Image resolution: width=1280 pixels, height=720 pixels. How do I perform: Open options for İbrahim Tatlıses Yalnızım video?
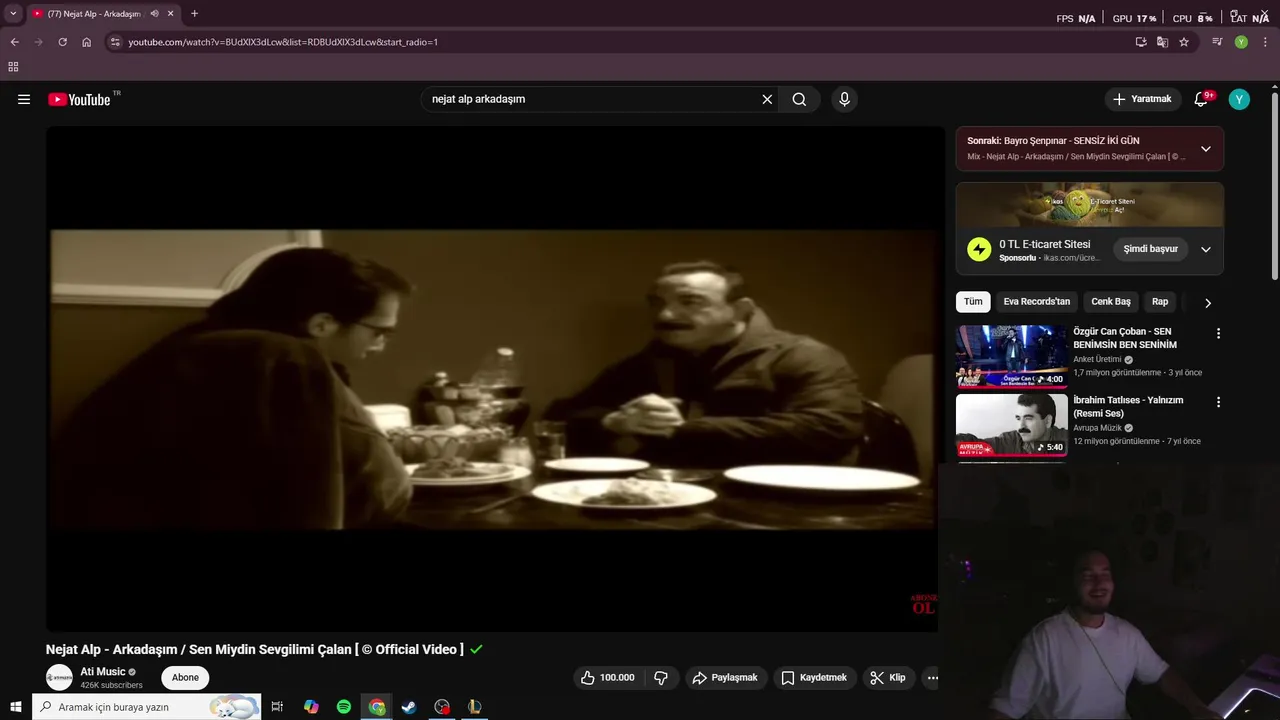(x=1218, y=402)
